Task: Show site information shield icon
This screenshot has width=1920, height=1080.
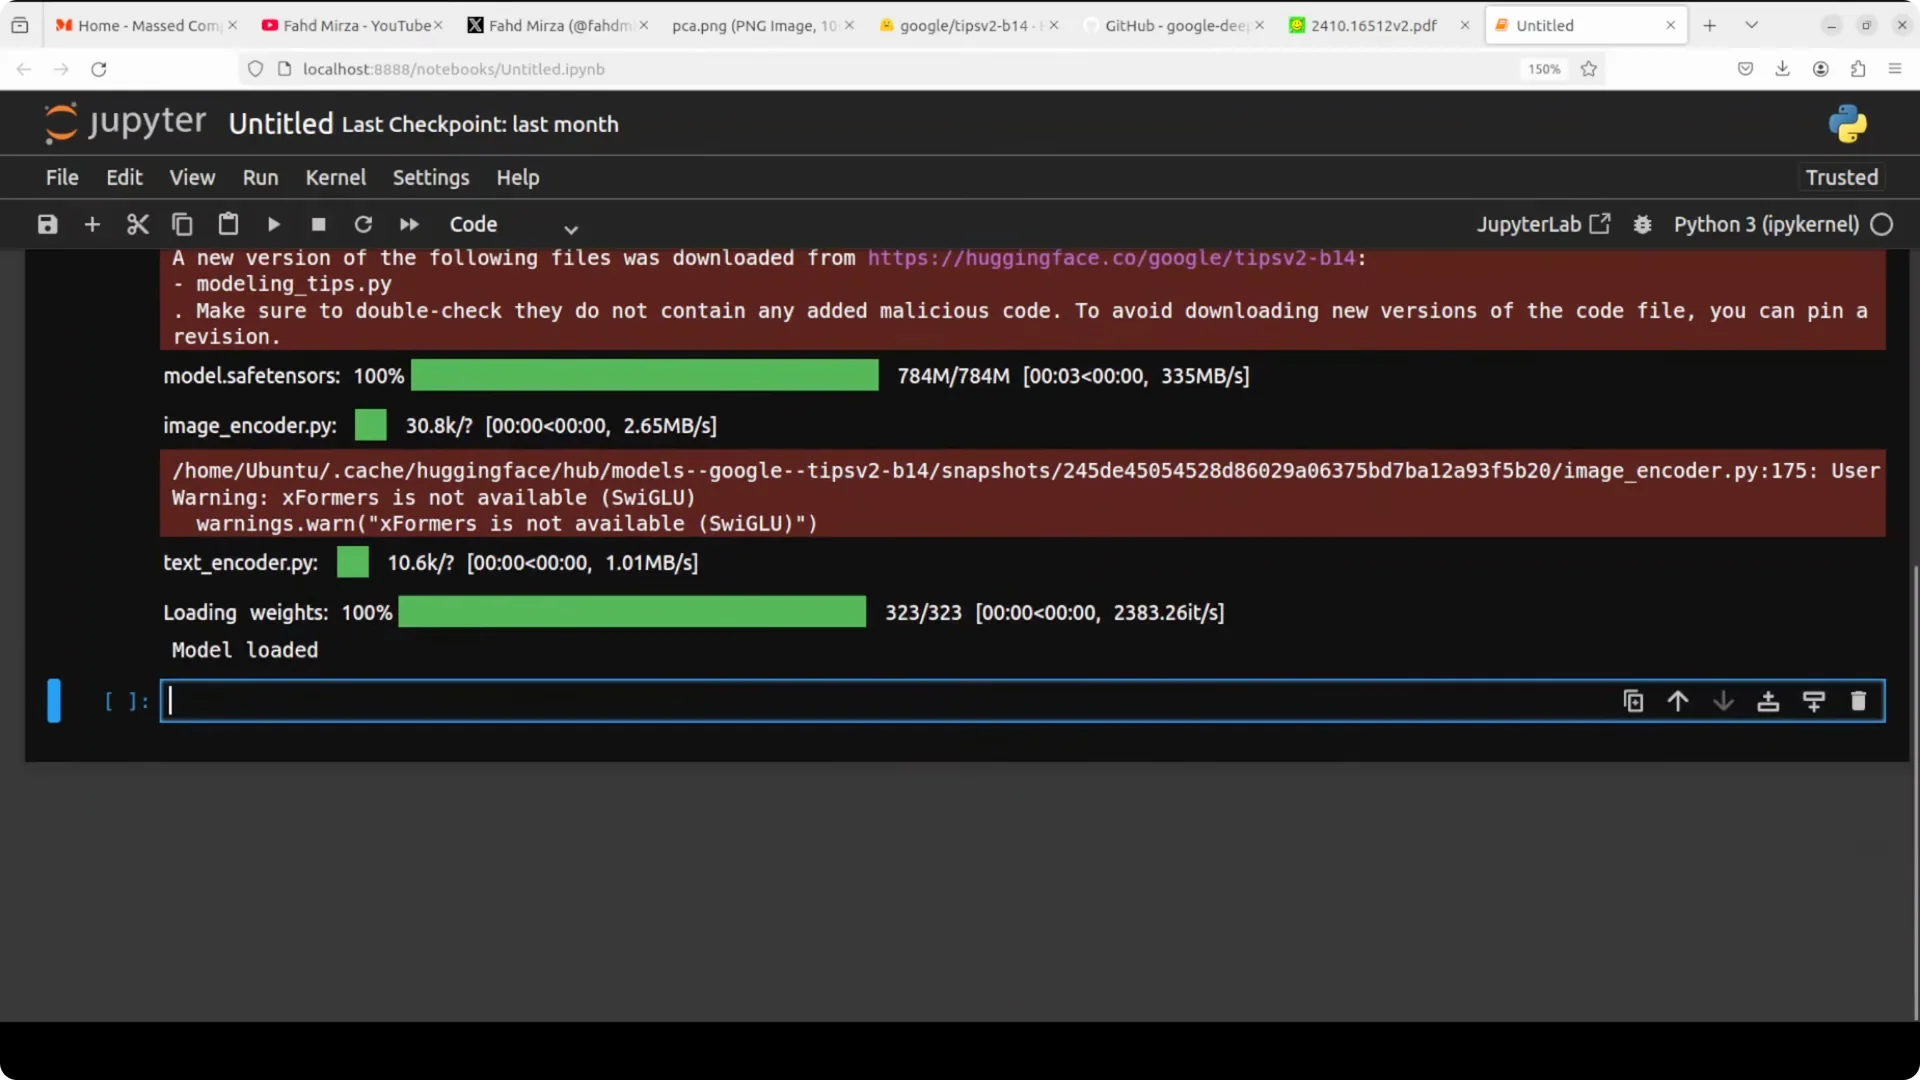Action: point(255,69)
